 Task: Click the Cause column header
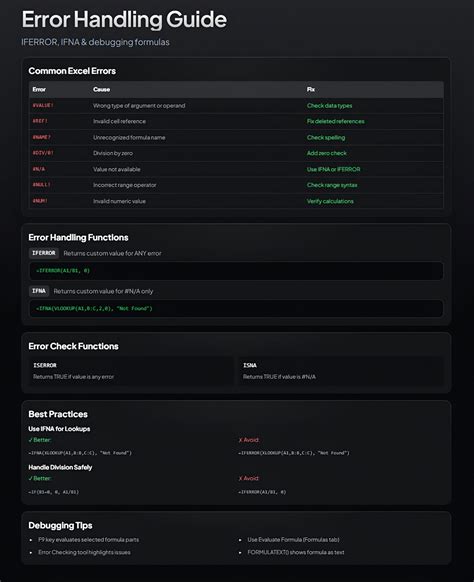coord(101,89)
